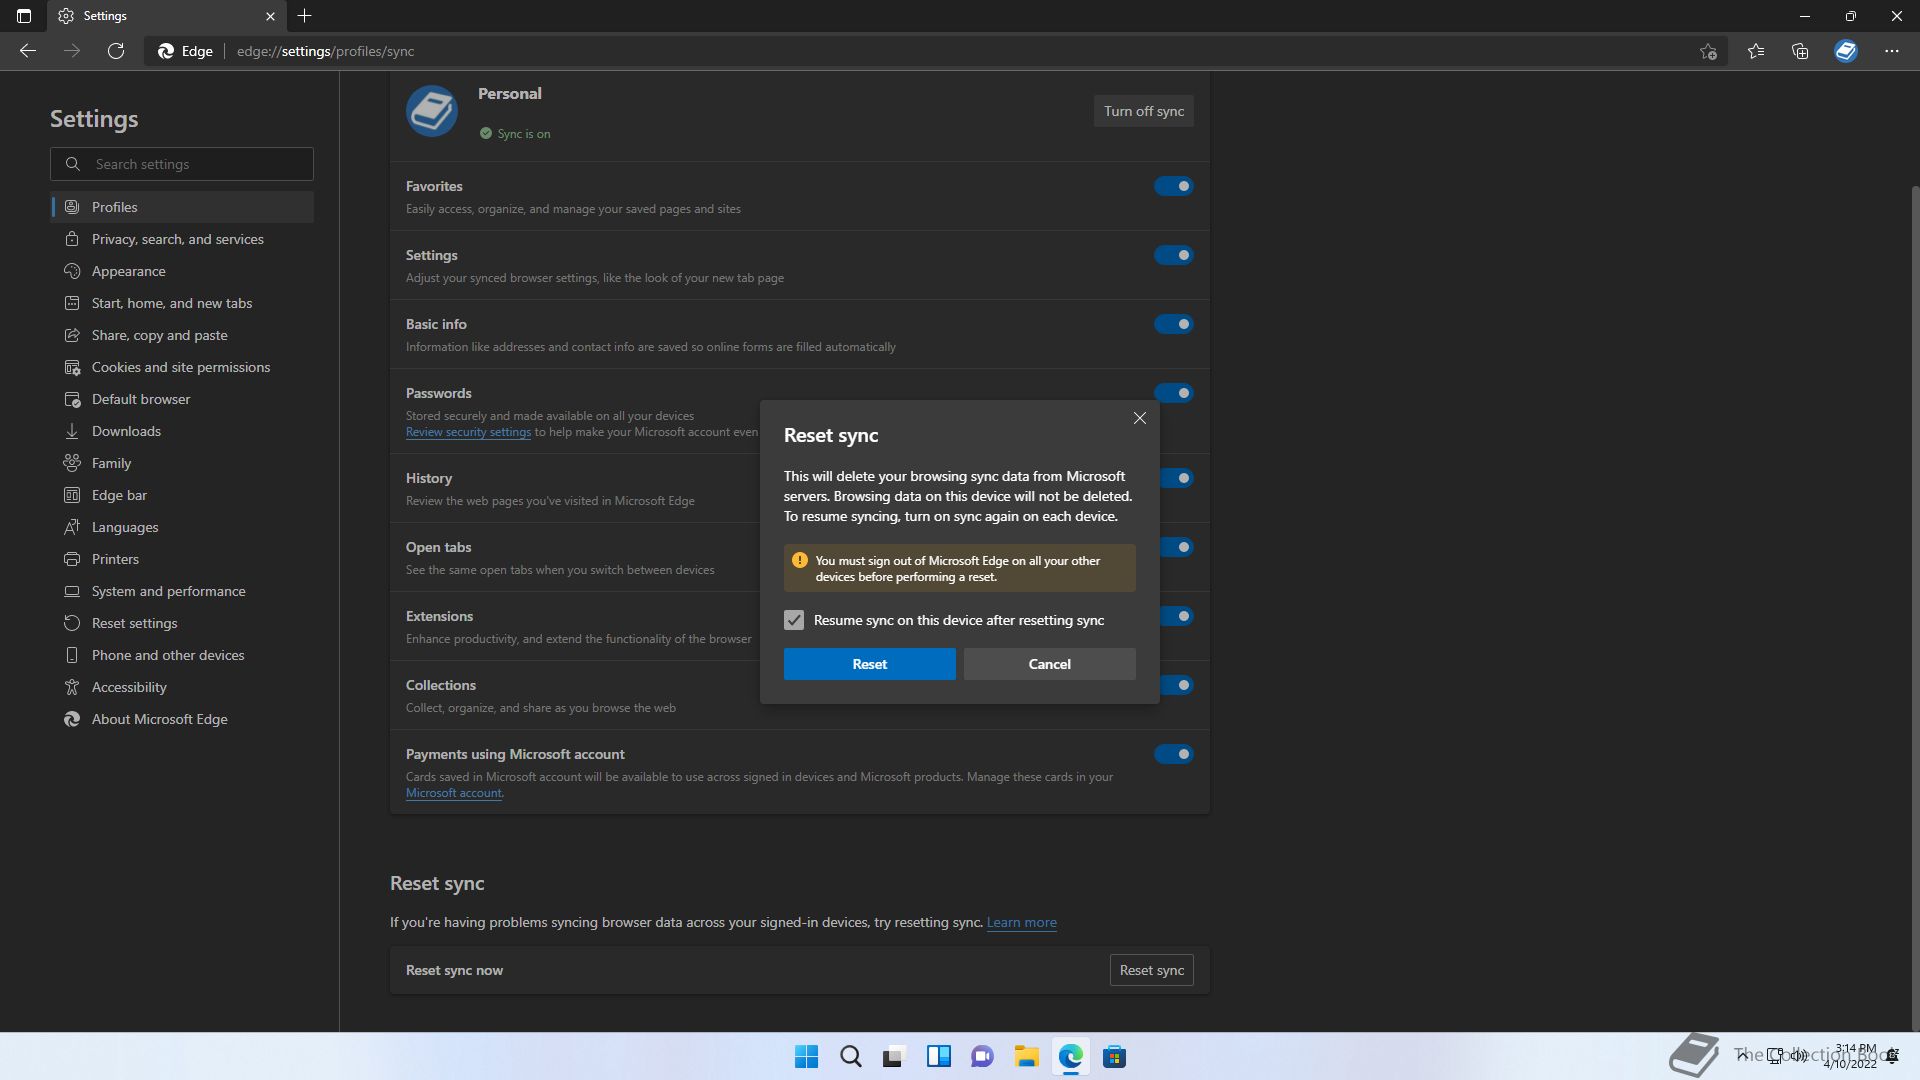Image resolution: width=1920 pixels, height=1080 pixels.
Task: Open File Explorer from taskbar
Action: (x=1026, y=1056)
